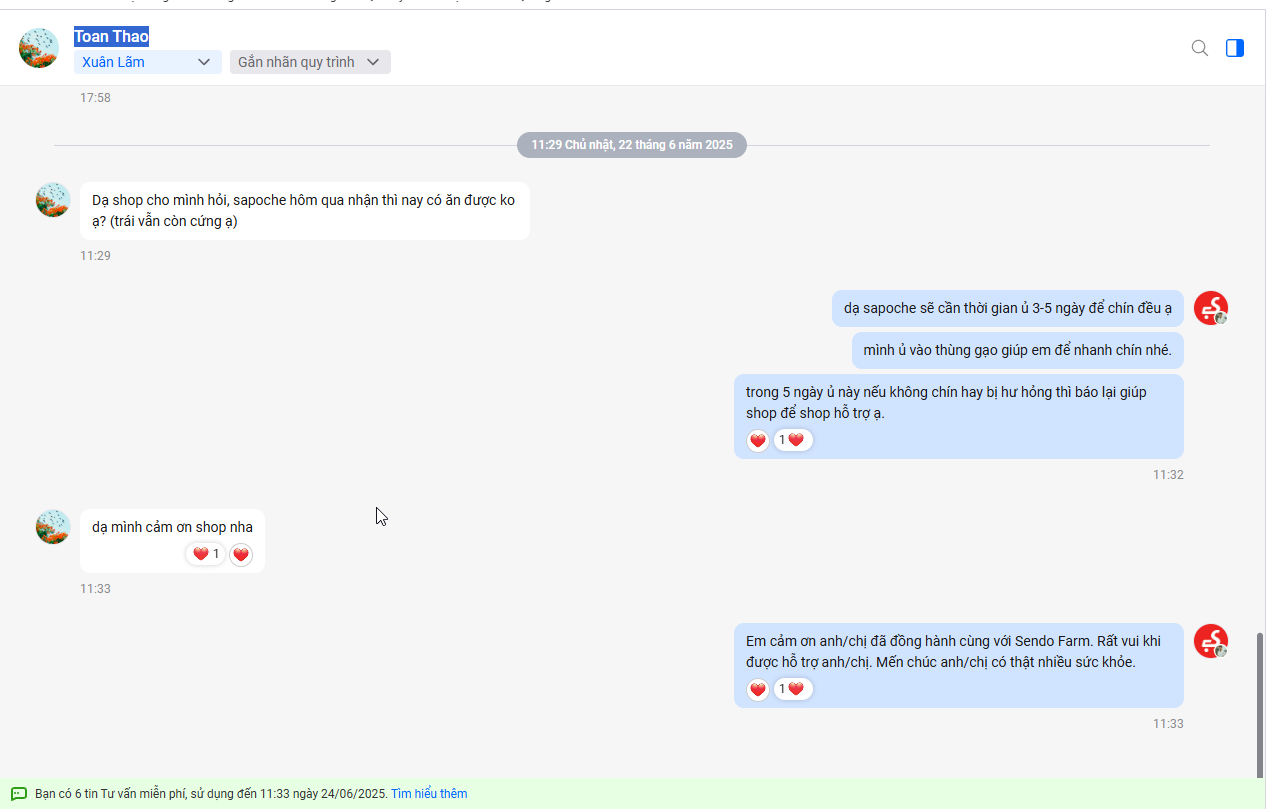
Task: Click the '1' heart count on the Sendo Farm message
Action: [x=793, y=689]
